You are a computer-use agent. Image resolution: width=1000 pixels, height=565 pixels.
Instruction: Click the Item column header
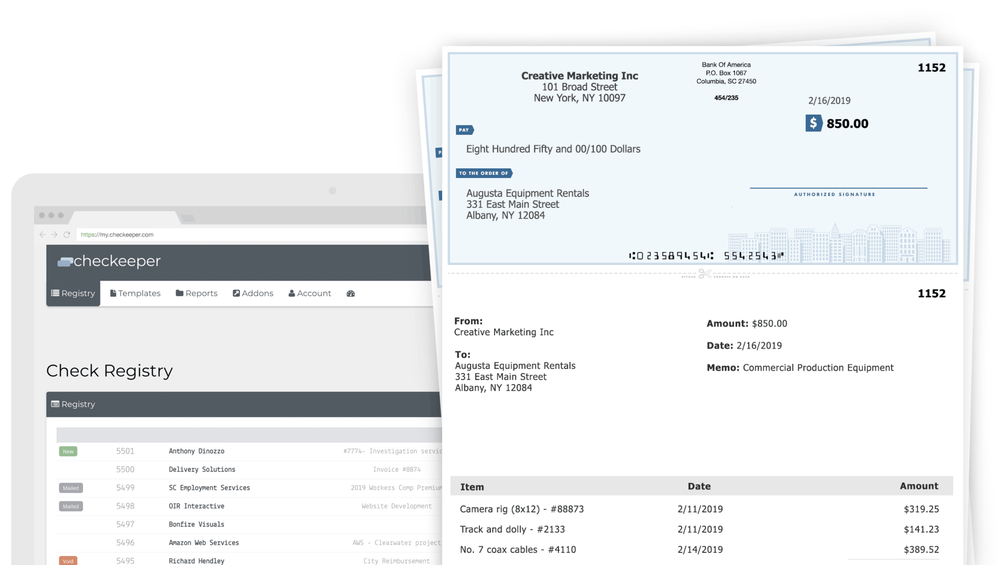(472, 487)
